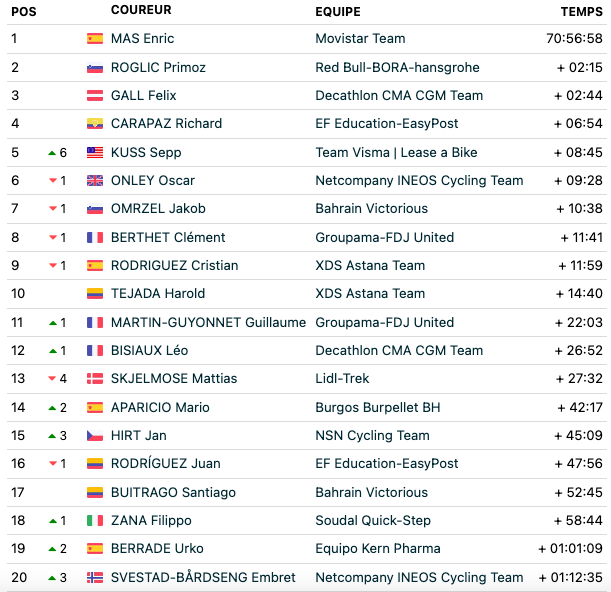Click the US flag next to KUSS Sepp

95,152
